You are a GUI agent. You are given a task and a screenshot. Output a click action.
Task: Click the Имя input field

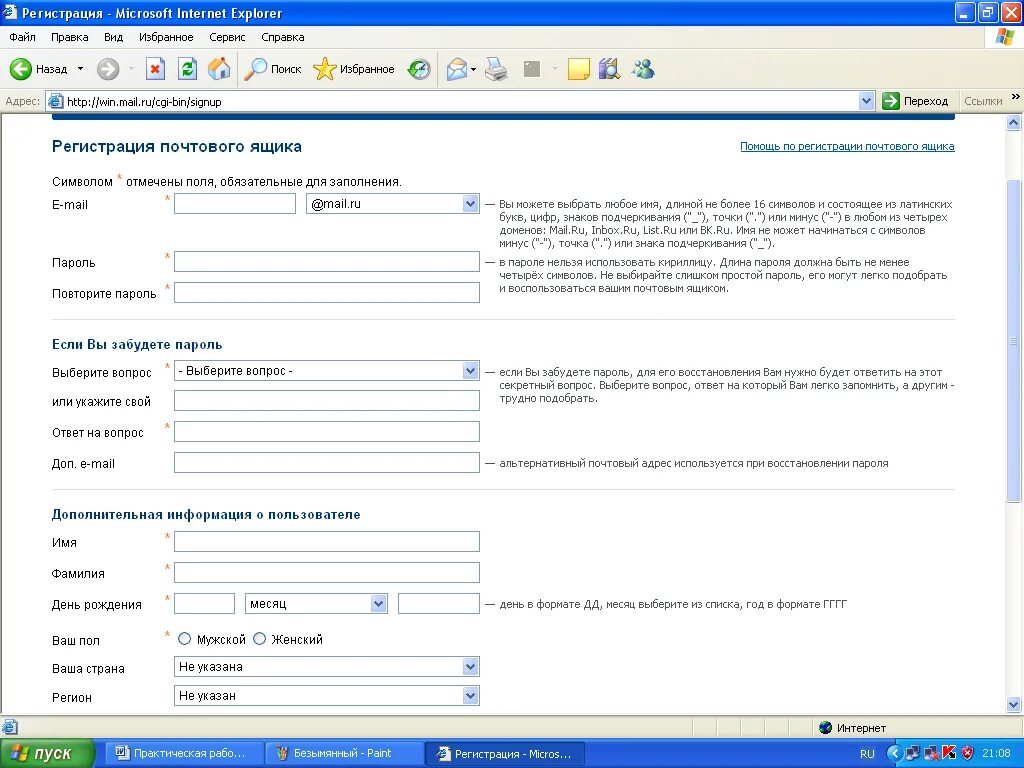[327, 541]
